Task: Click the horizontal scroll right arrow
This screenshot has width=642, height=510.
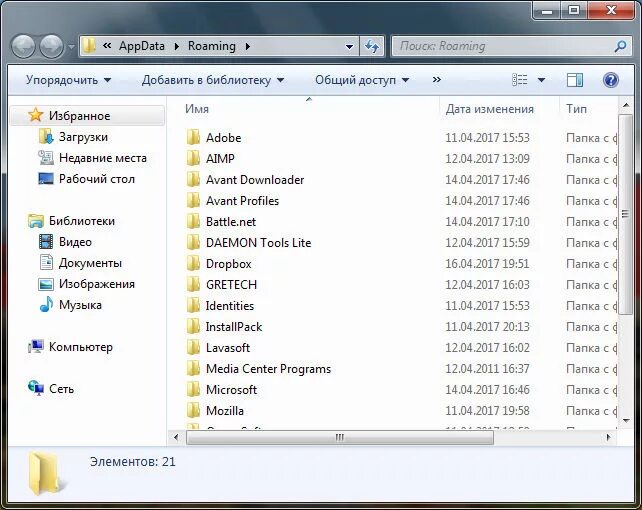Action: (608, 438)
